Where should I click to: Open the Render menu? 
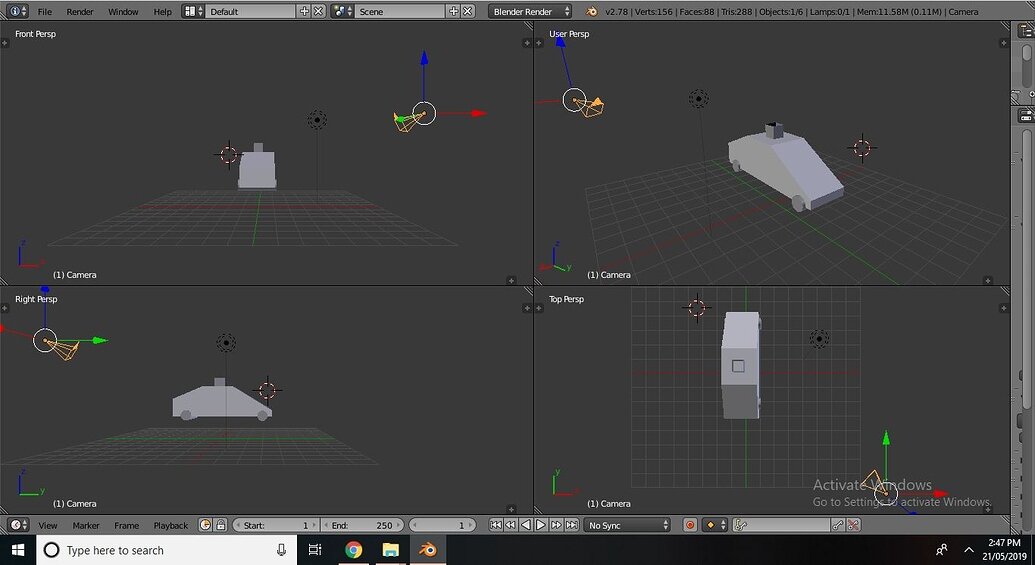pos(79,11)
